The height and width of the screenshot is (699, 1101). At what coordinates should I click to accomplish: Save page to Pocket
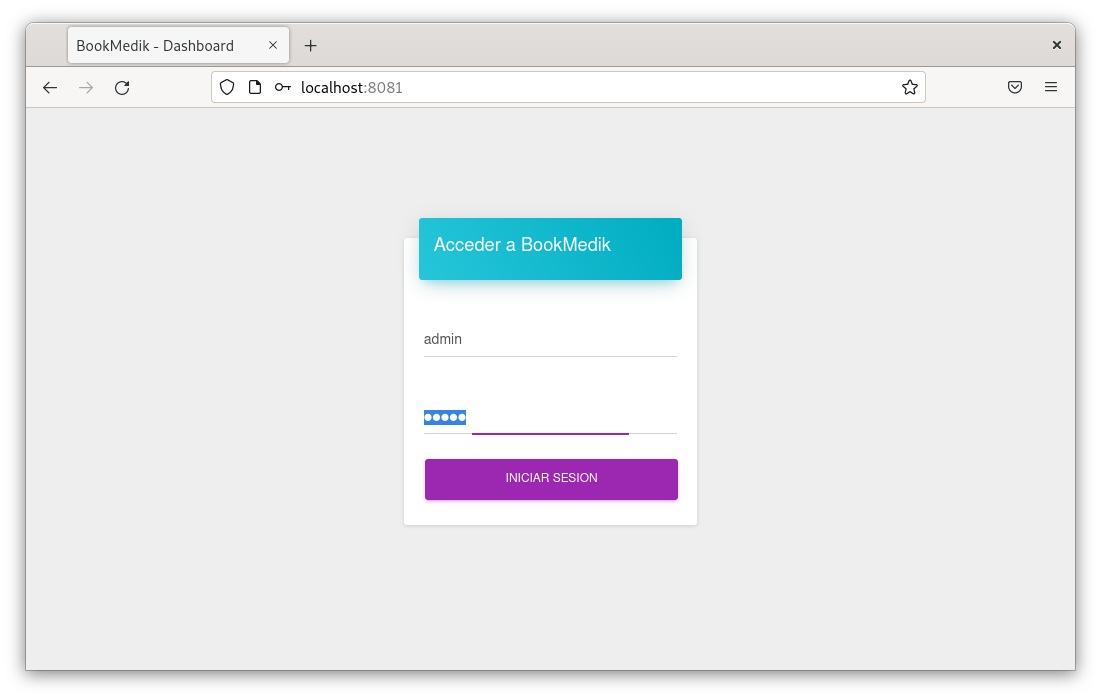coord(1014,87)
